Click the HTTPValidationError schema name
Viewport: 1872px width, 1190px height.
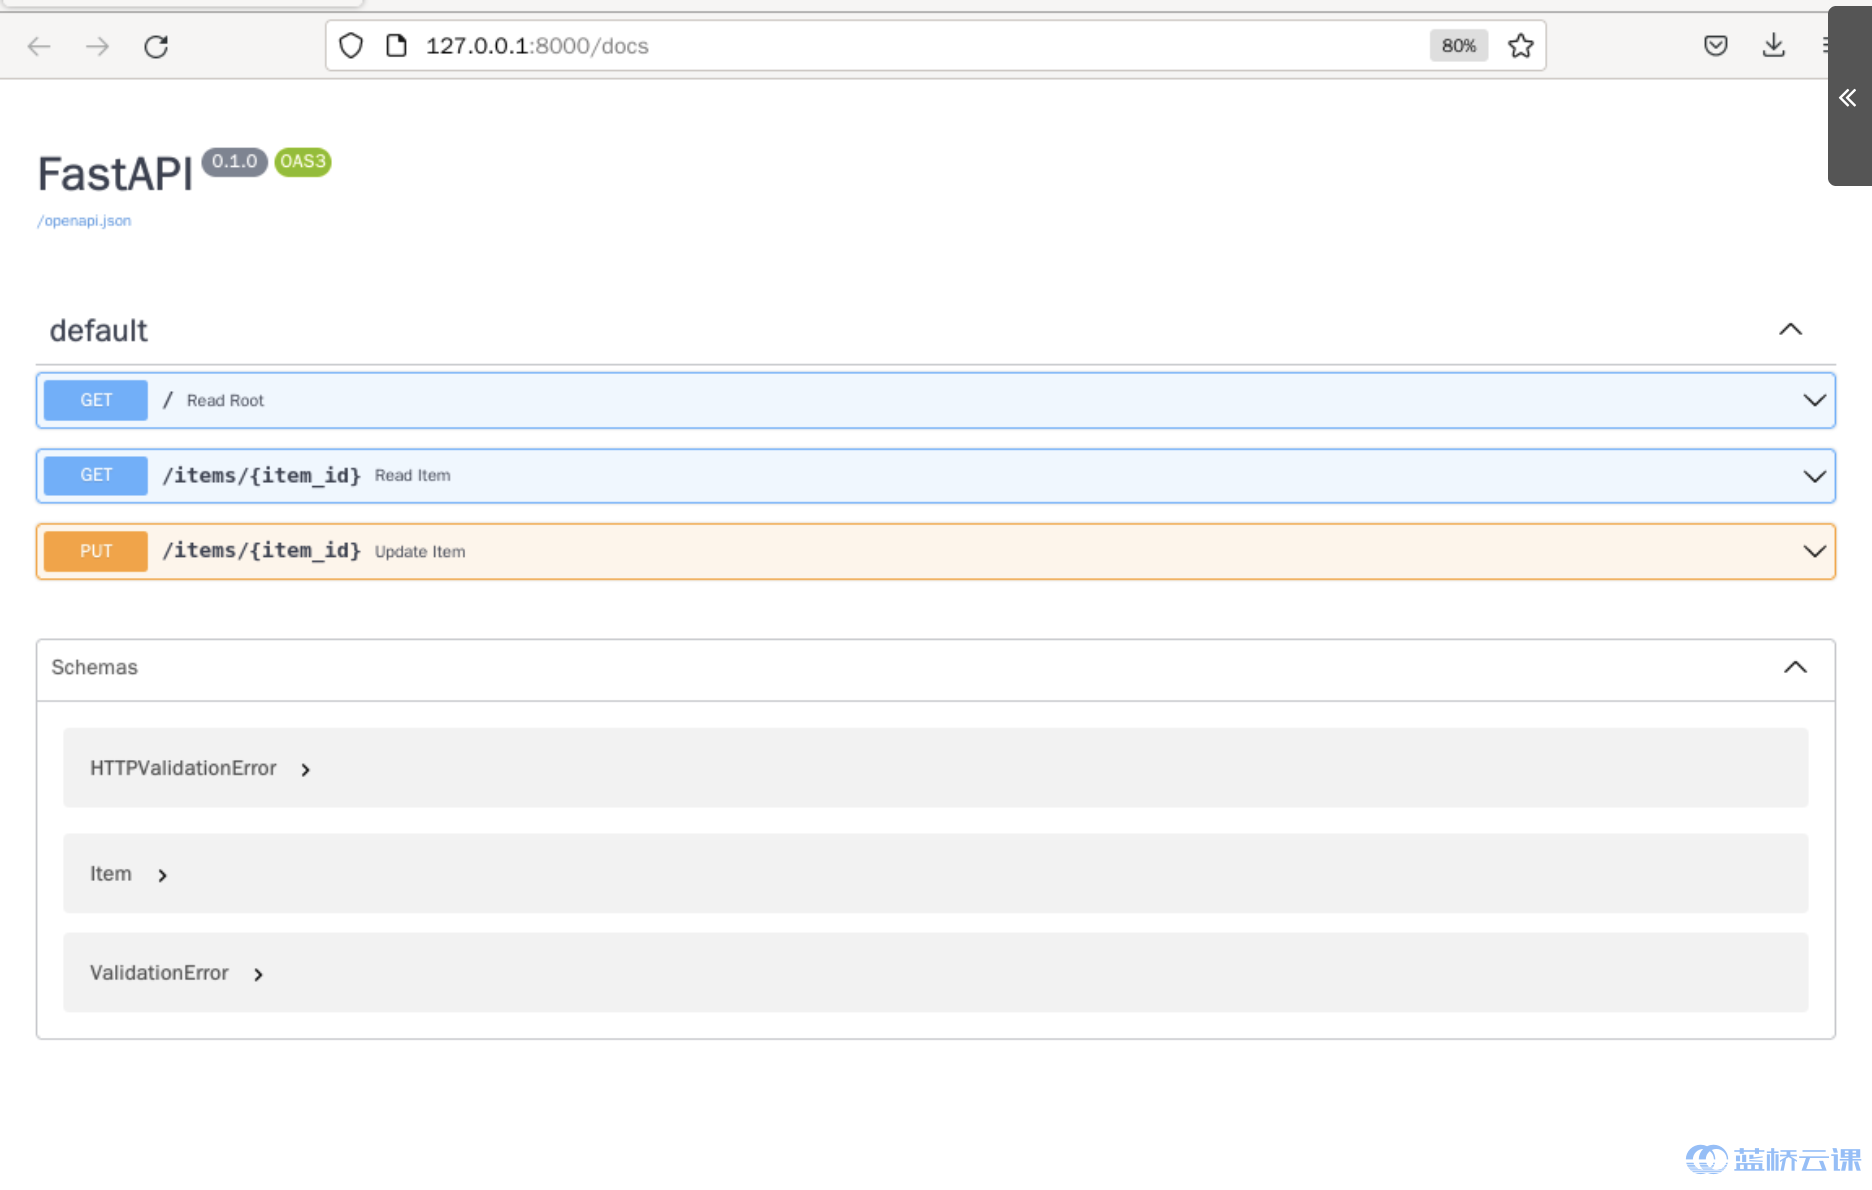183,768
